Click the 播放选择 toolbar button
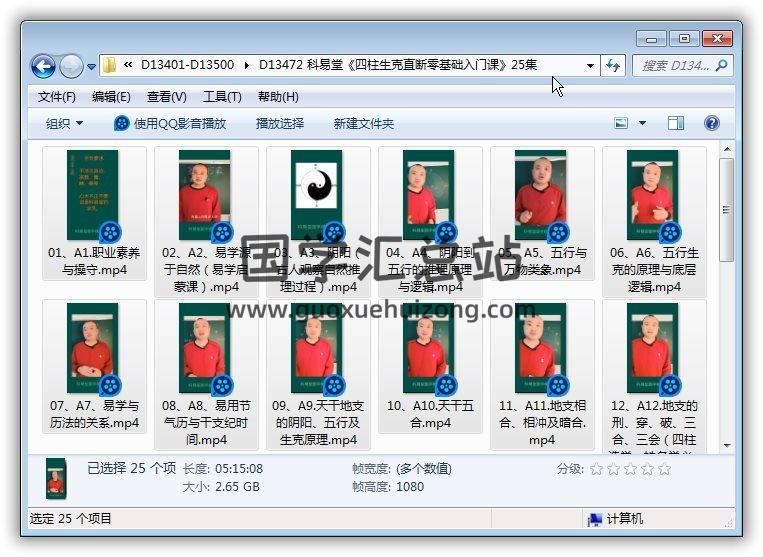Screen dimensions: 763x557 click(280, 124)
